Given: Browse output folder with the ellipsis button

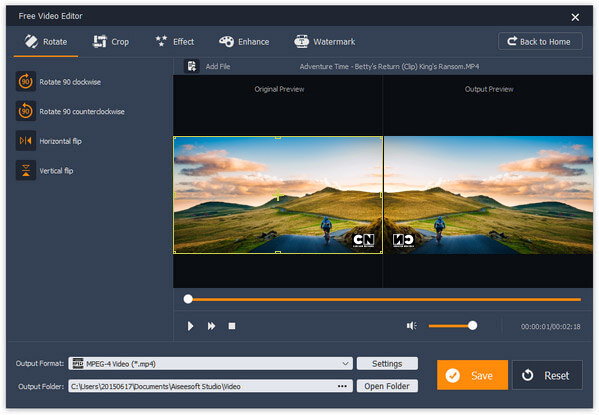Looking at the screenshot, I should (342, 386).
